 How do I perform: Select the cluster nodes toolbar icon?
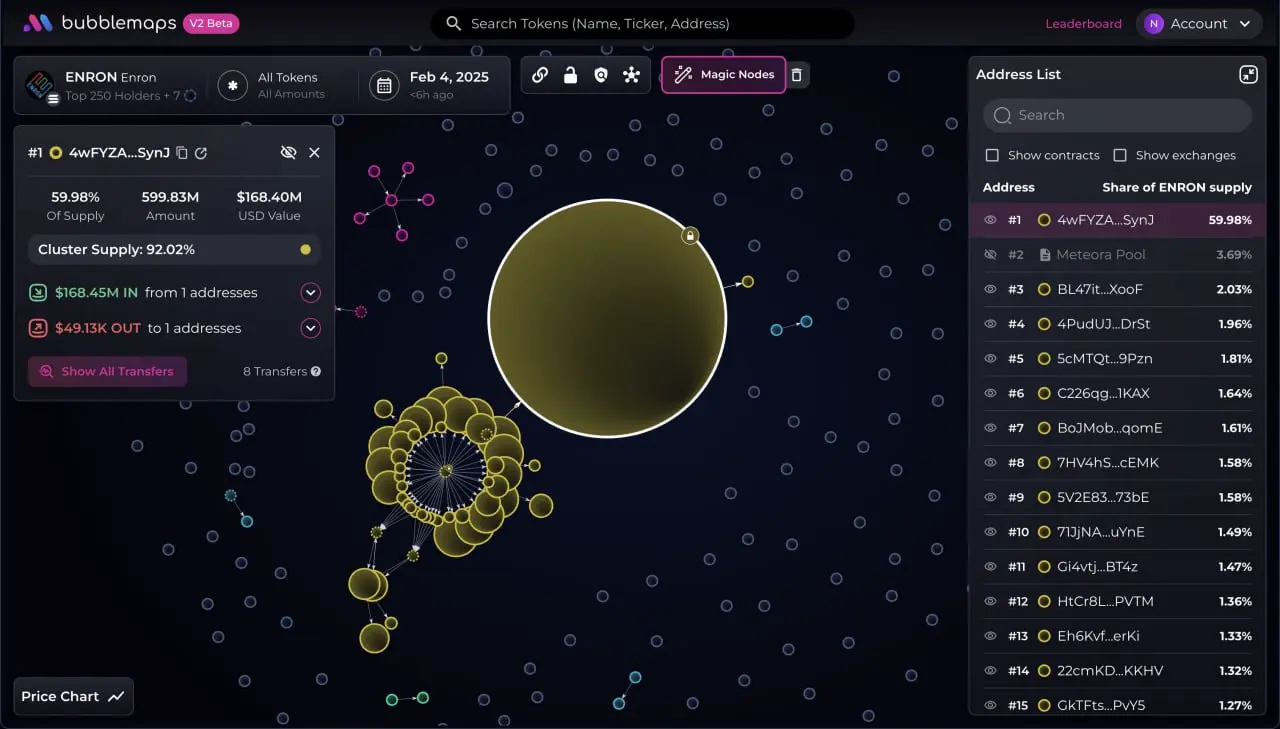(x=631, y=74)
